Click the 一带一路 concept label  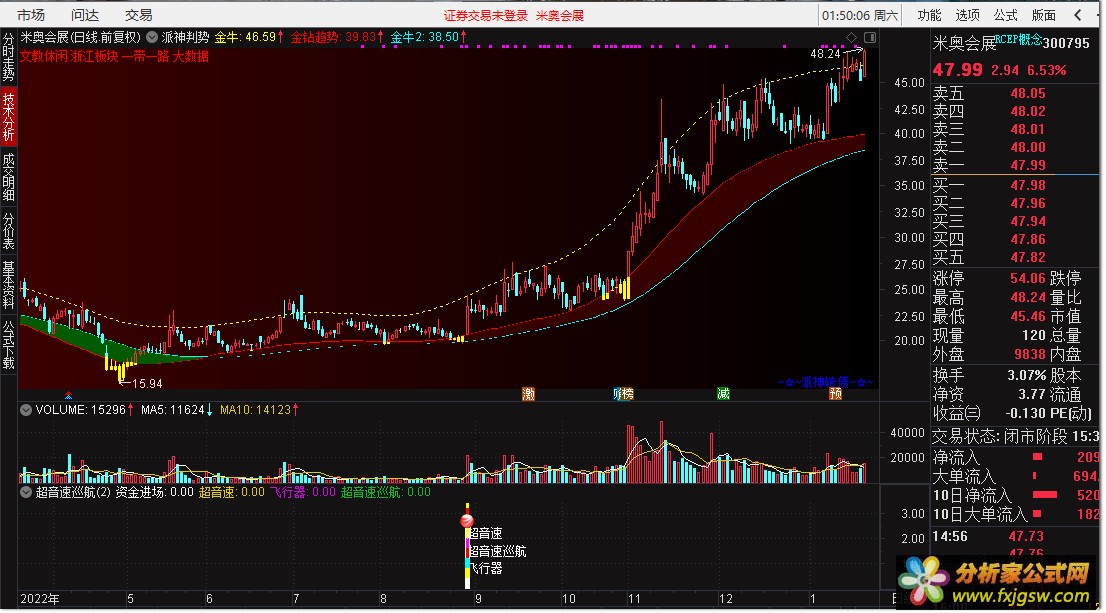[145, 56]
